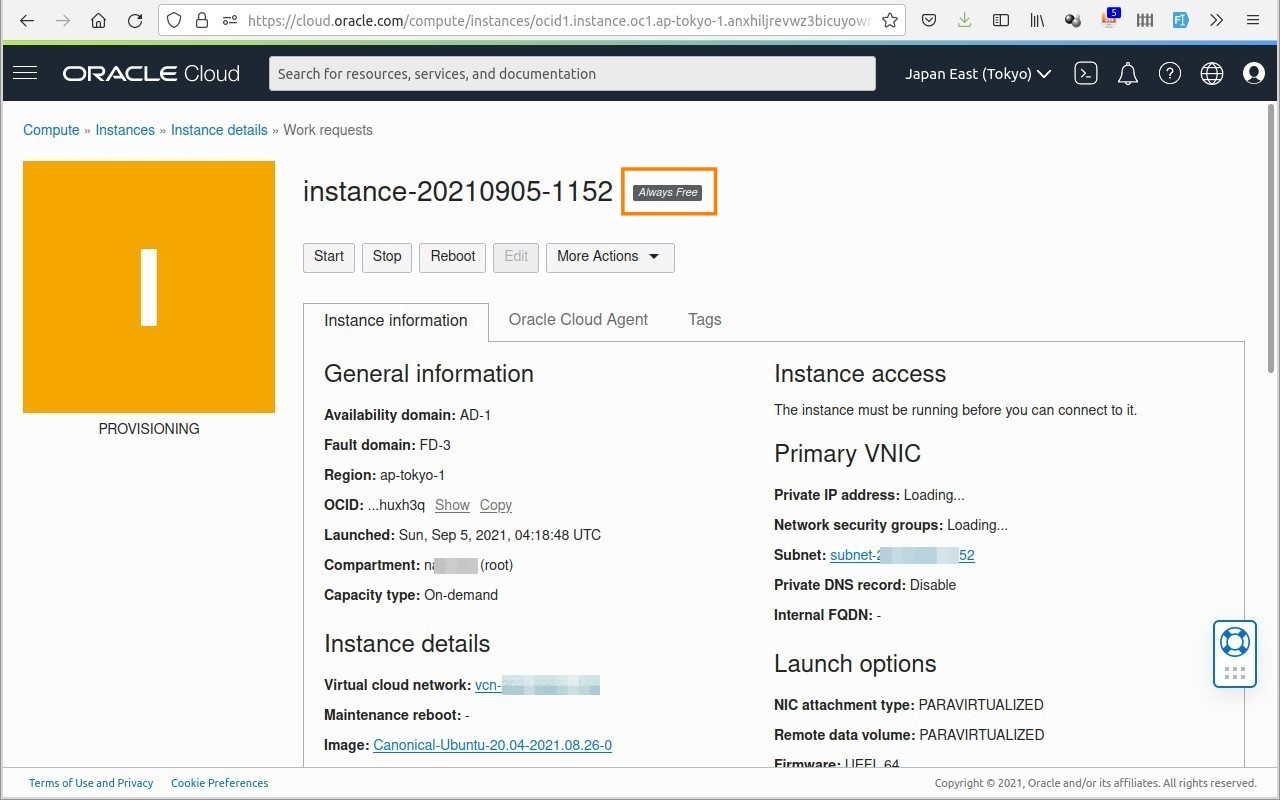Viewport: 1280px width, 800px height.
Task: Click the Availability domain AD-1 value
Action: pos(475,415)
